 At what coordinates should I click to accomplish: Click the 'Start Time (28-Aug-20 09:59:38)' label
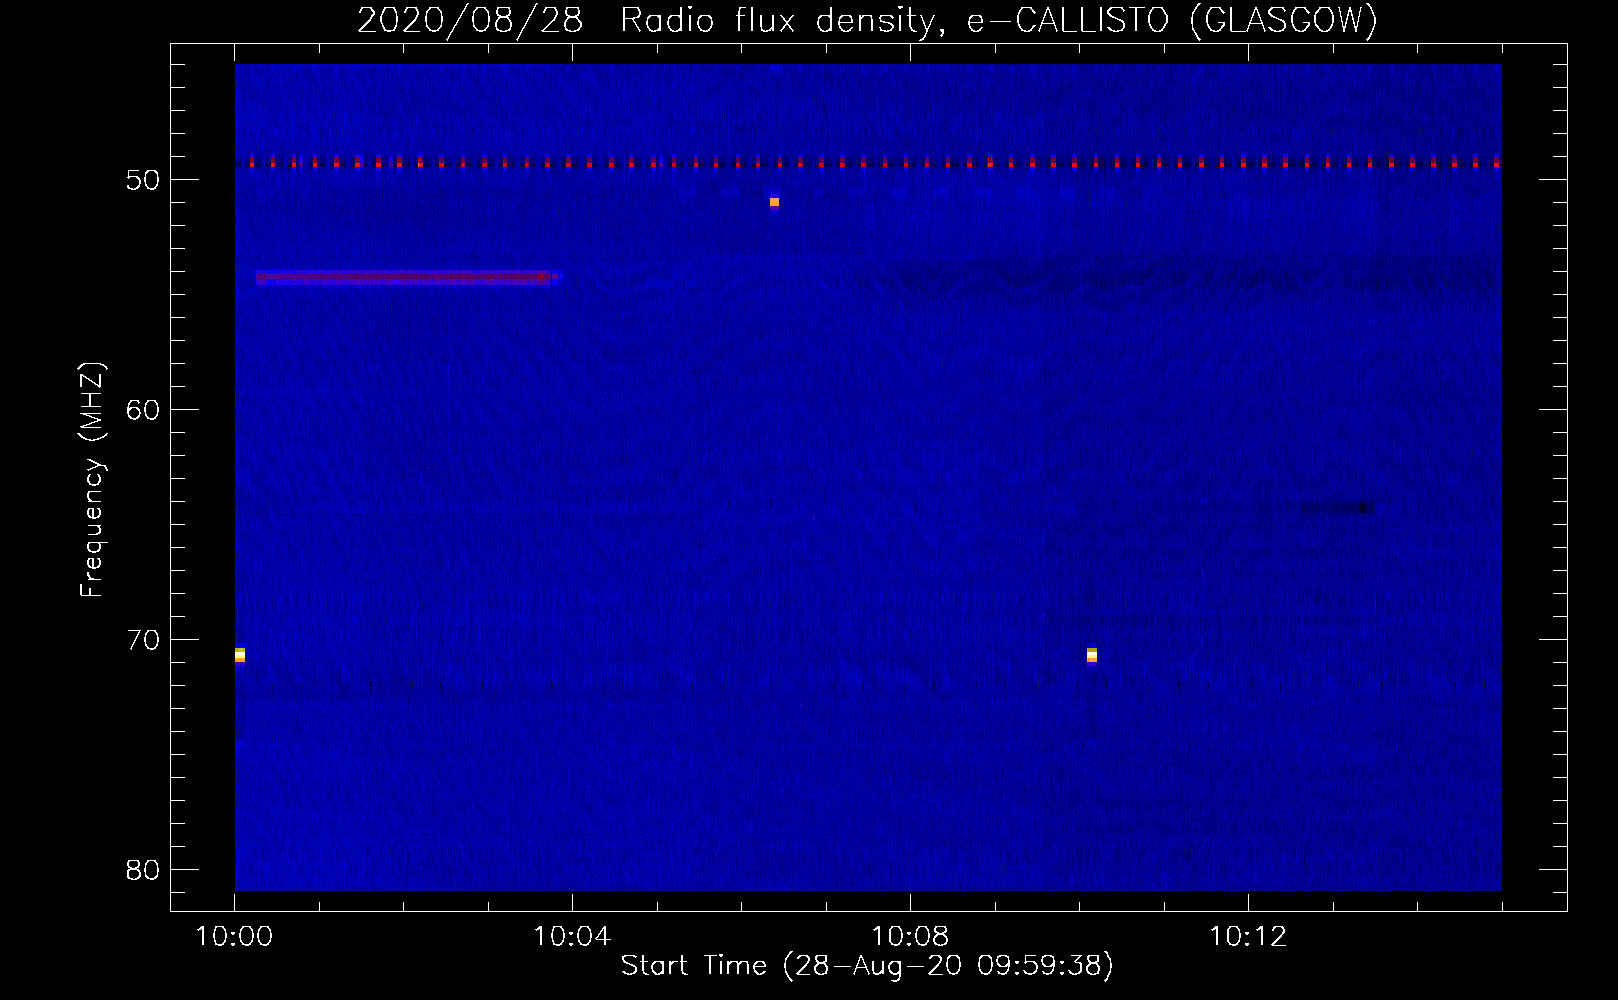pyautogui.click(x=867, y=965)
